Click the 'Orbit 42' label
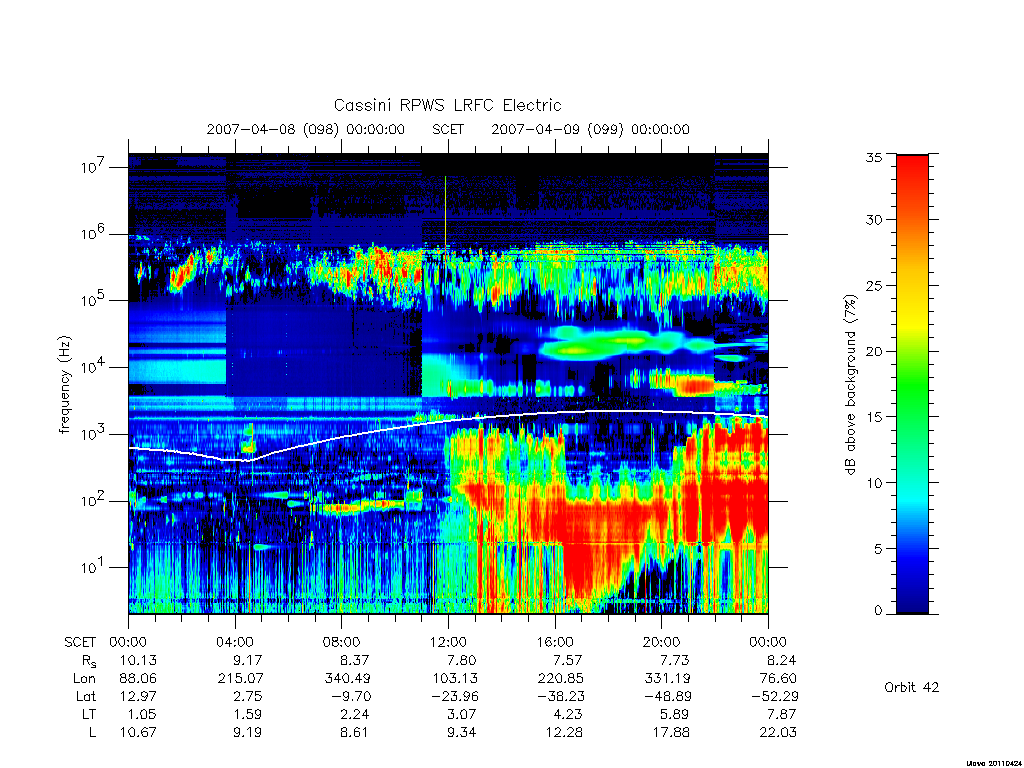The height and width of the screenshot is (768, 1024). coord(912,687)
